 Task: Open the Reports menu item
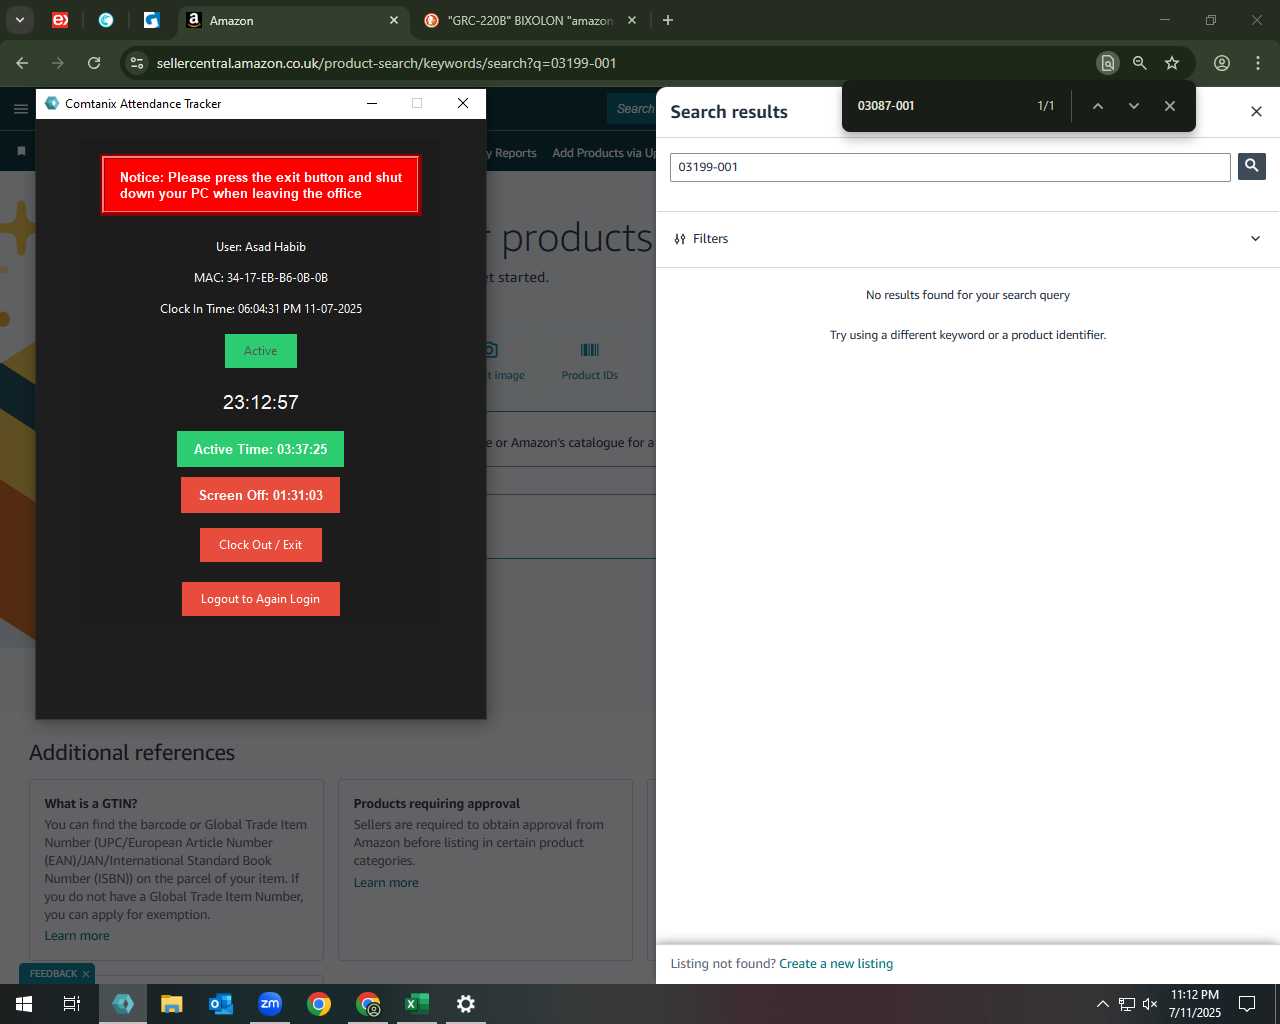point(514,153)
